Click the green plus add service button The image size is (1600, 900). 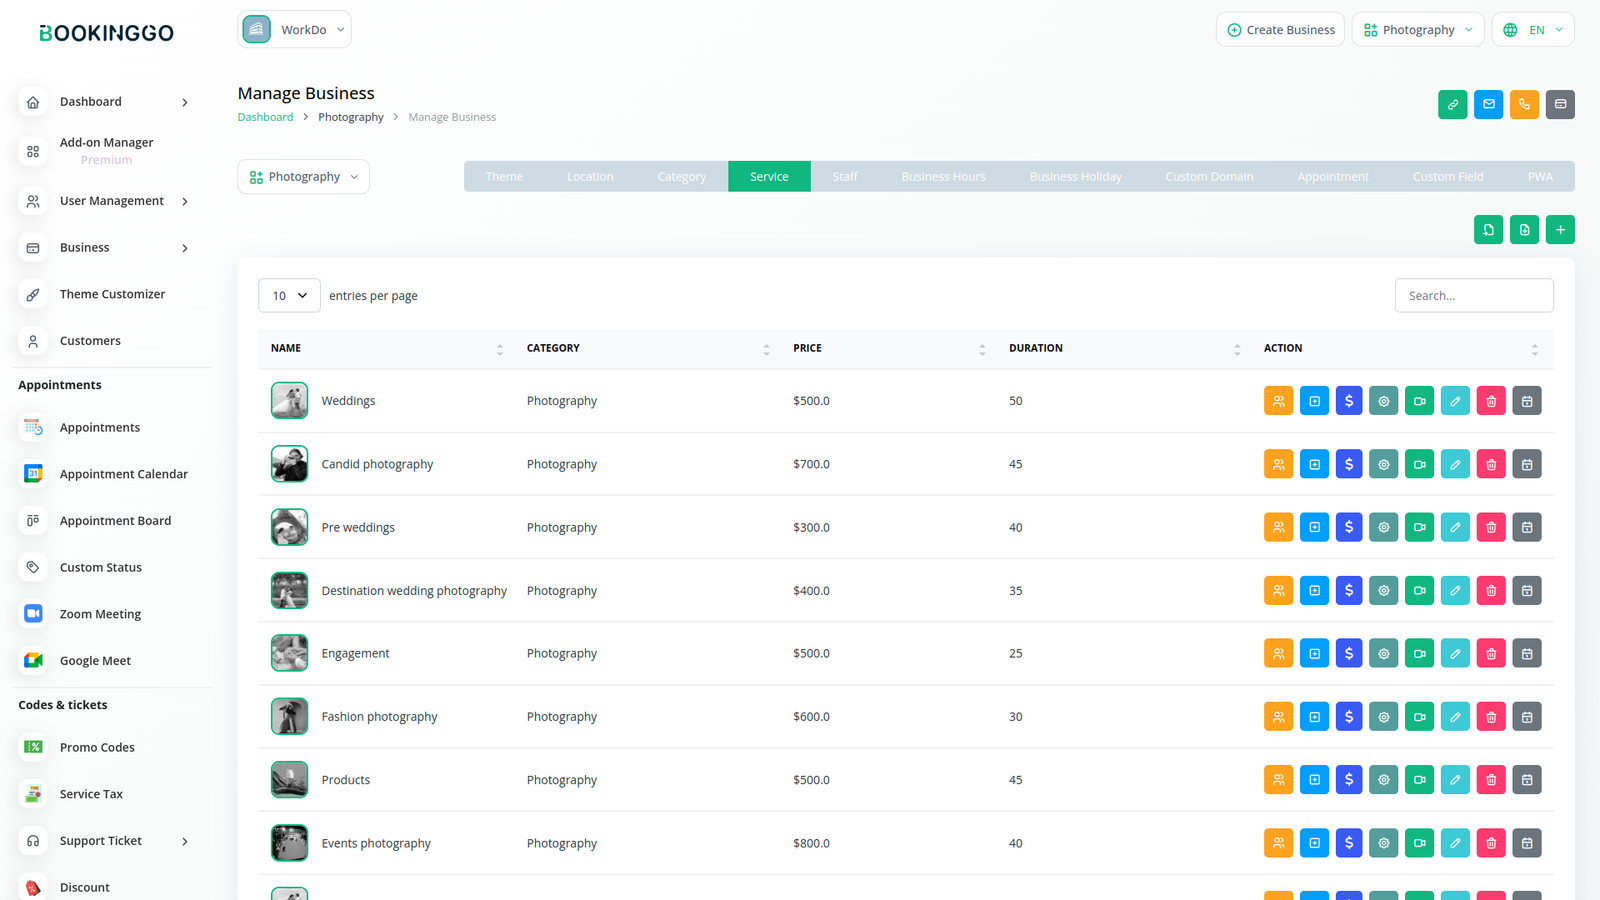click(x=1559, y=230)
